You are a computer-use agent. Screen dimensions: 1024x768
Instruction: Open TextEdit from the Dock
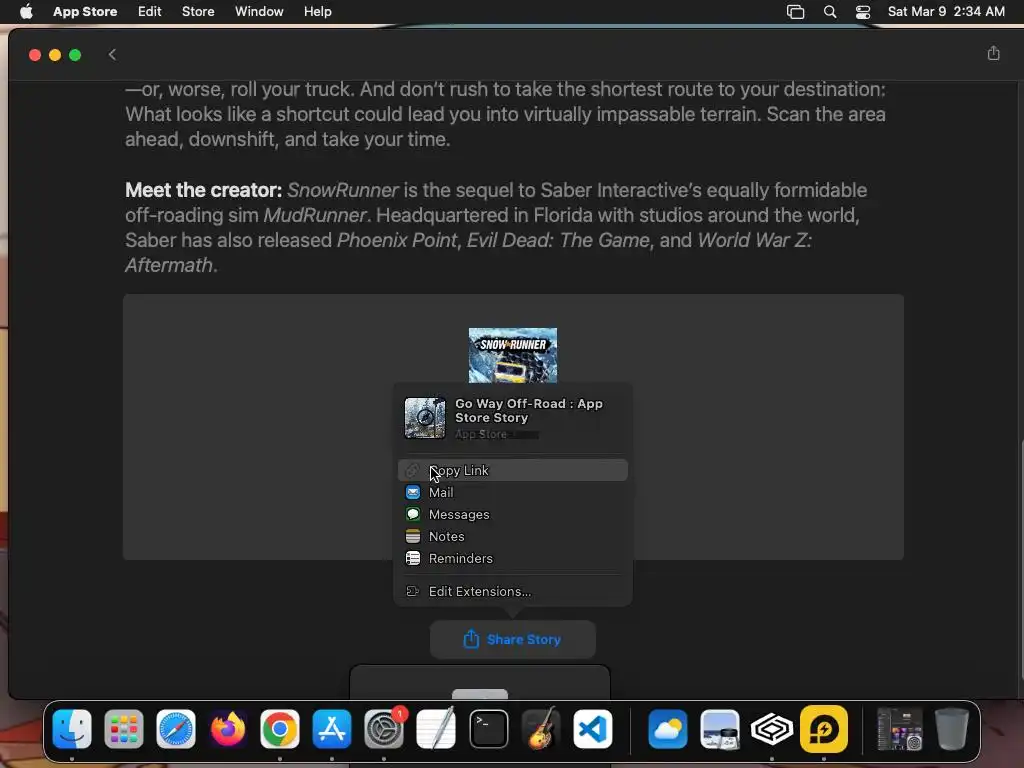[436, 729]
